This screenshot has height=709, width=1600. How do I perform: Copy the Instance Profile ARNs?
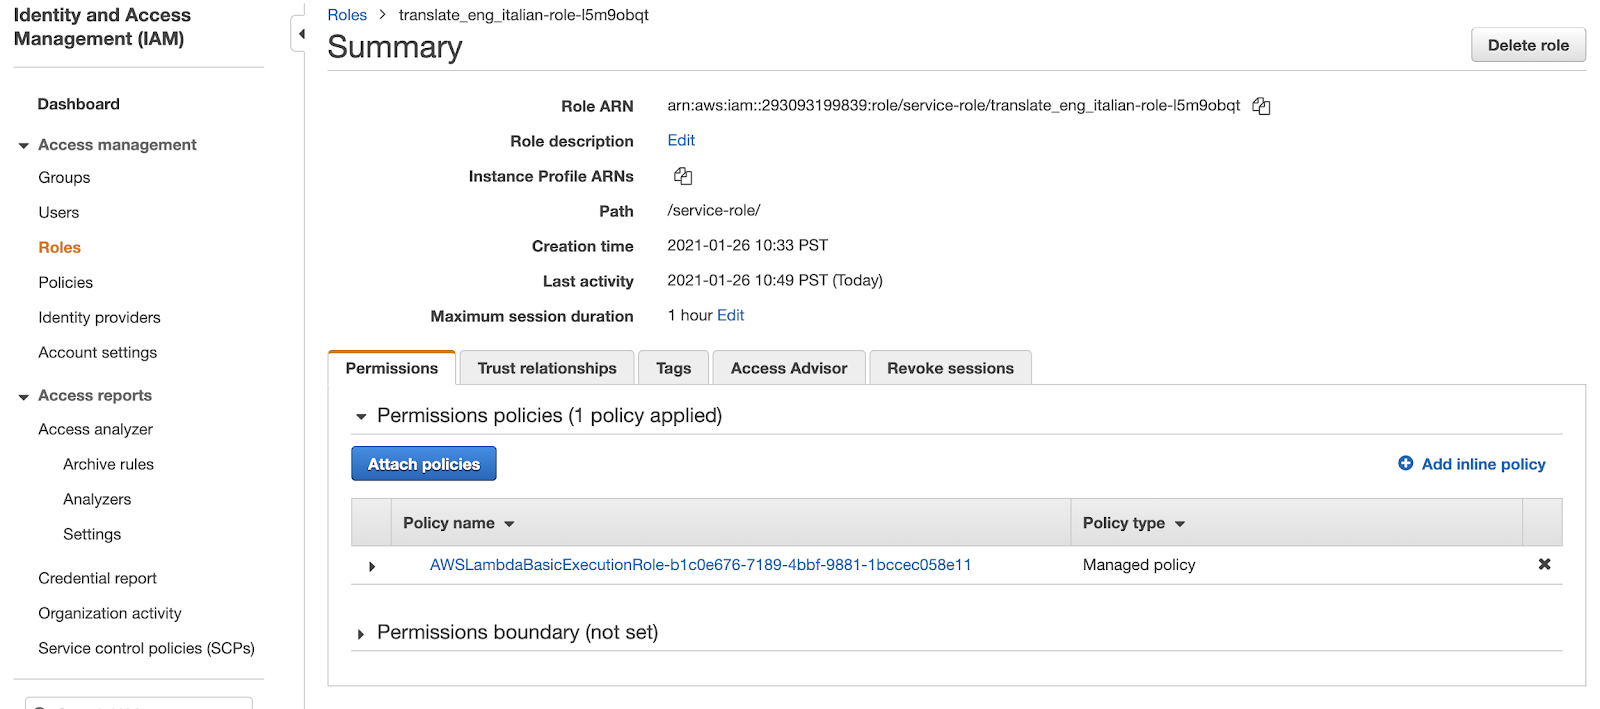(683, 176)
